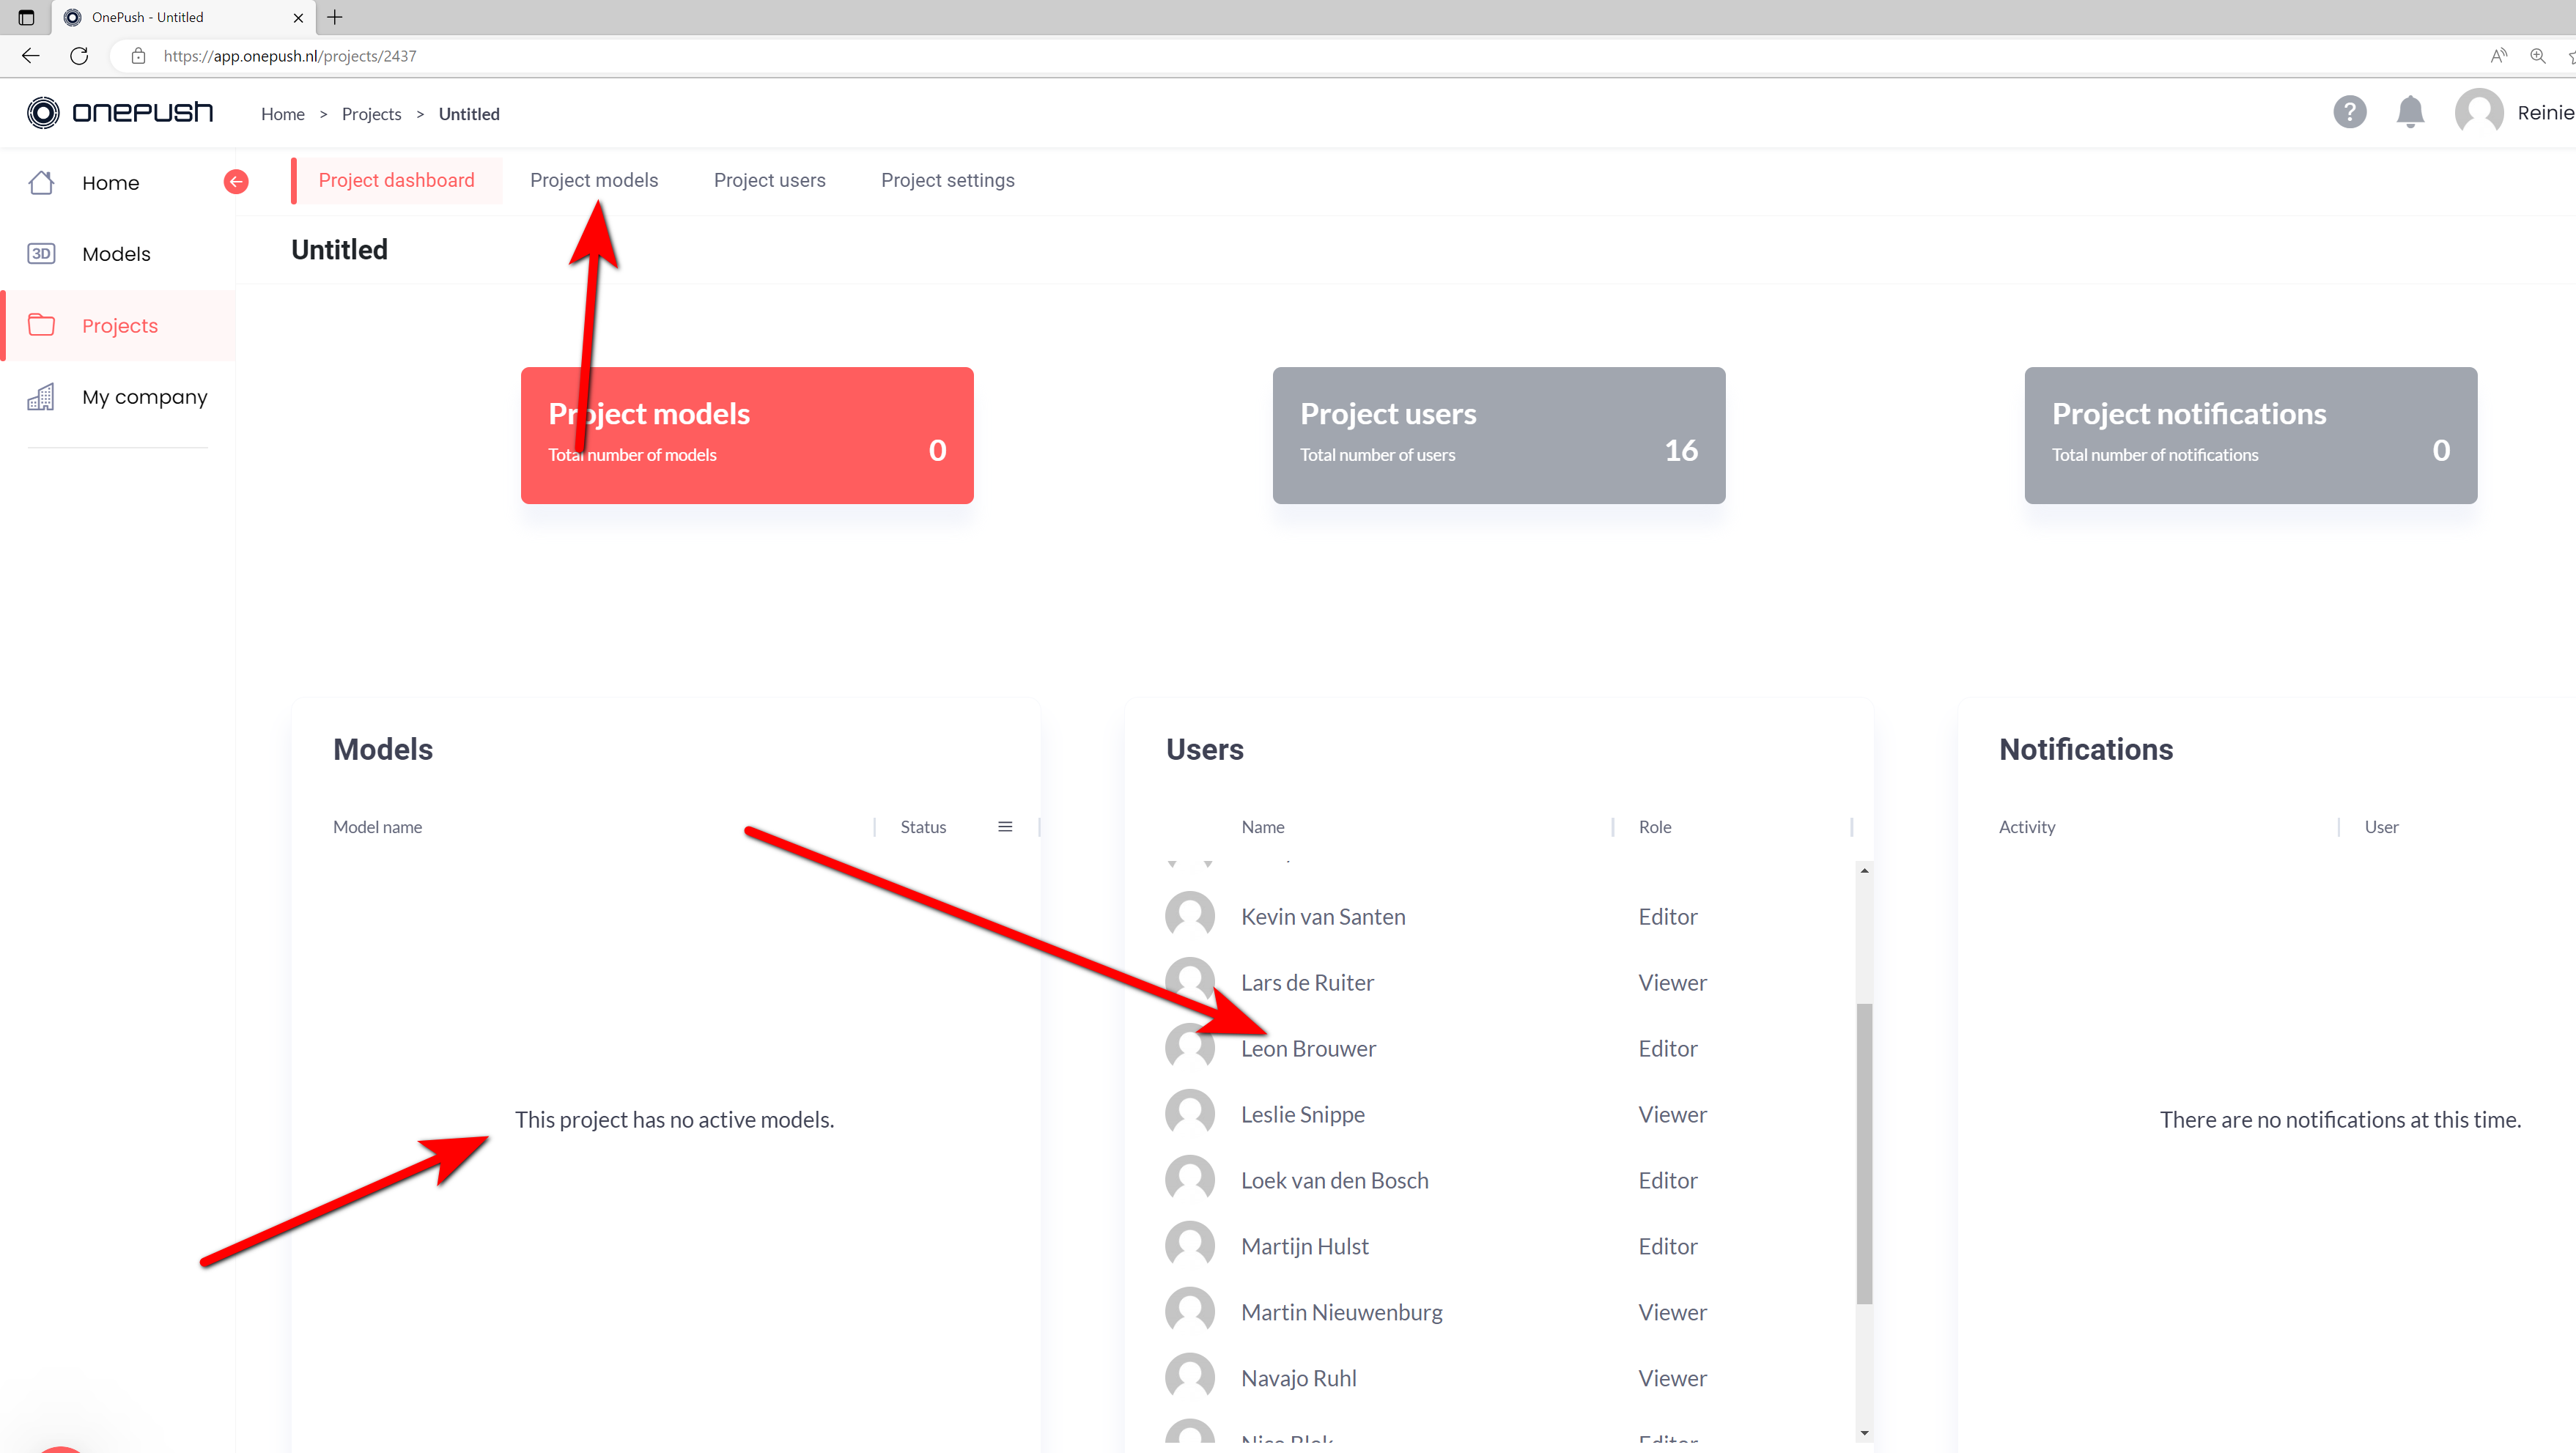Image resolution: width=2576 pixels, height=1453 pixels.
Task: Select user Martin Nieuwenburg
Action: [1342, 1312]
